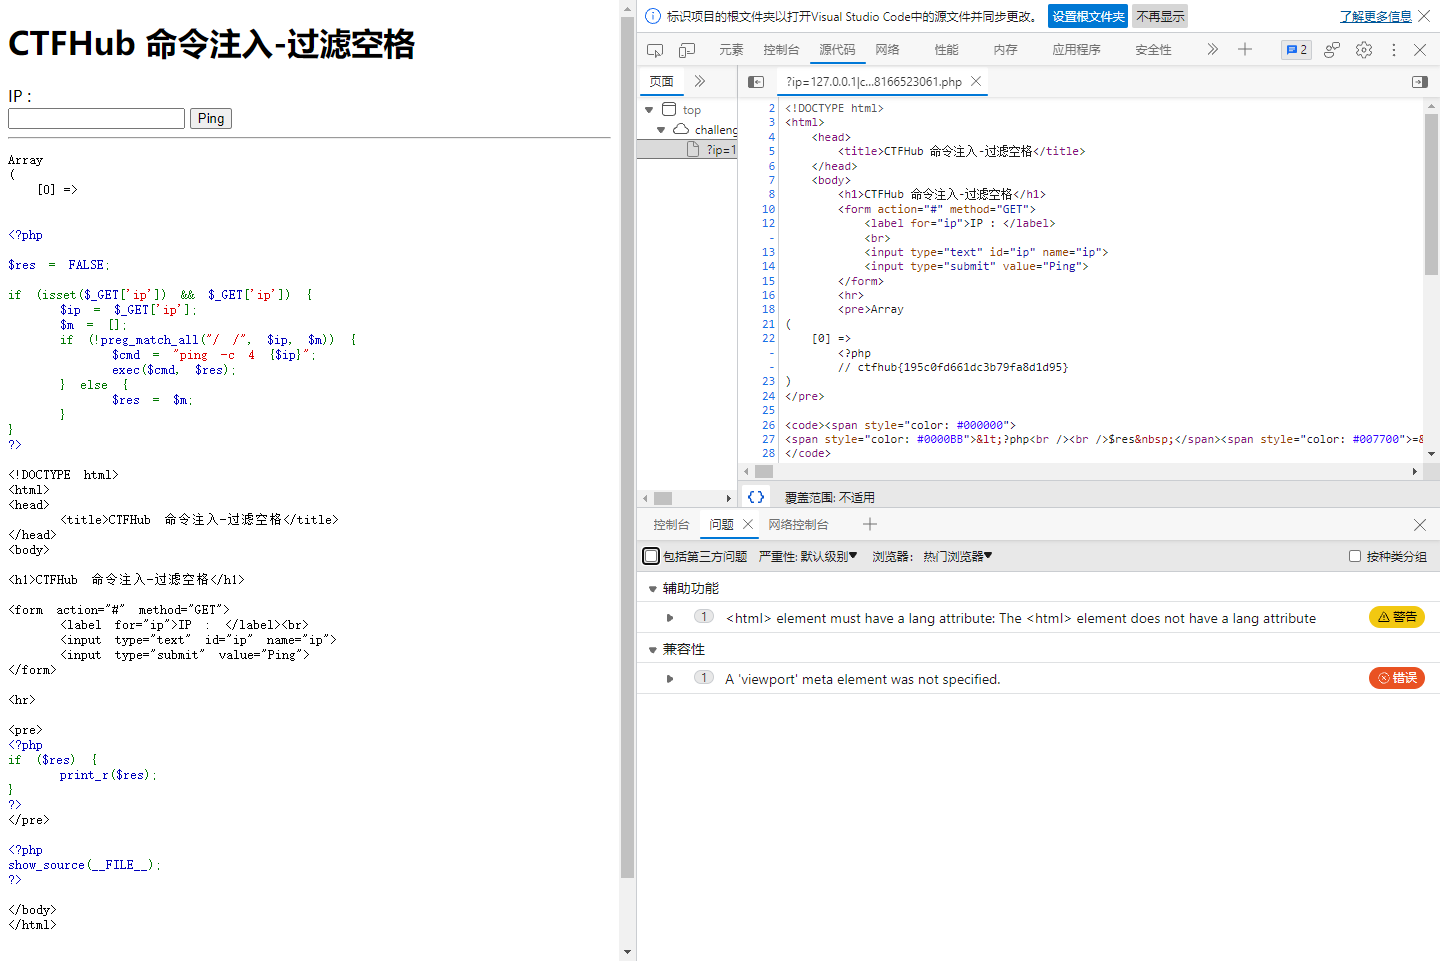Toggle pretty print curly braces icon
Screen dimensions: 1440x961
pyautogui.click(x=756, y=497)
